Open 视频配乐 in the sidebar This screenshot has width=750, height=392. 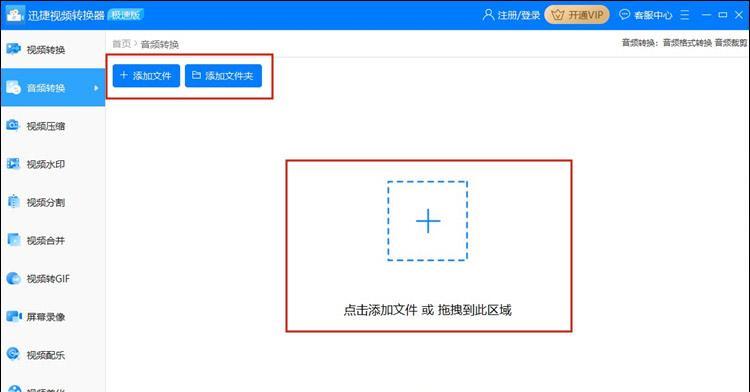coord(53,355)
